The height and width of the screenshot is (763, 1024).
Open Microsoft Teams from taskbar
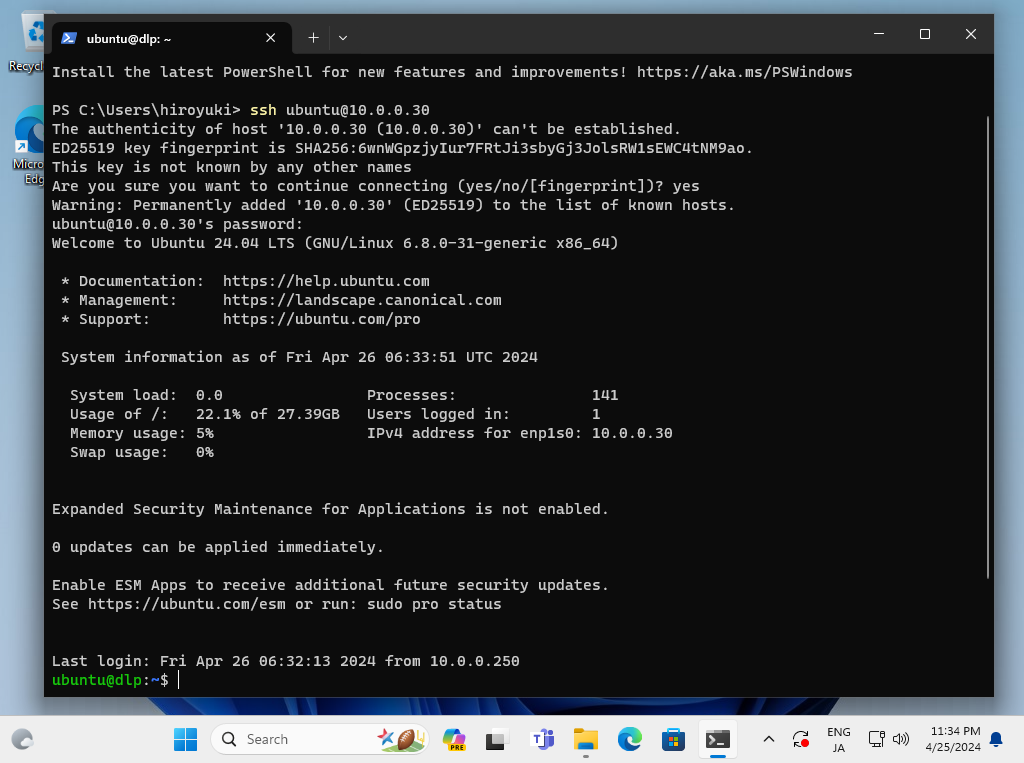click(543, 739)
